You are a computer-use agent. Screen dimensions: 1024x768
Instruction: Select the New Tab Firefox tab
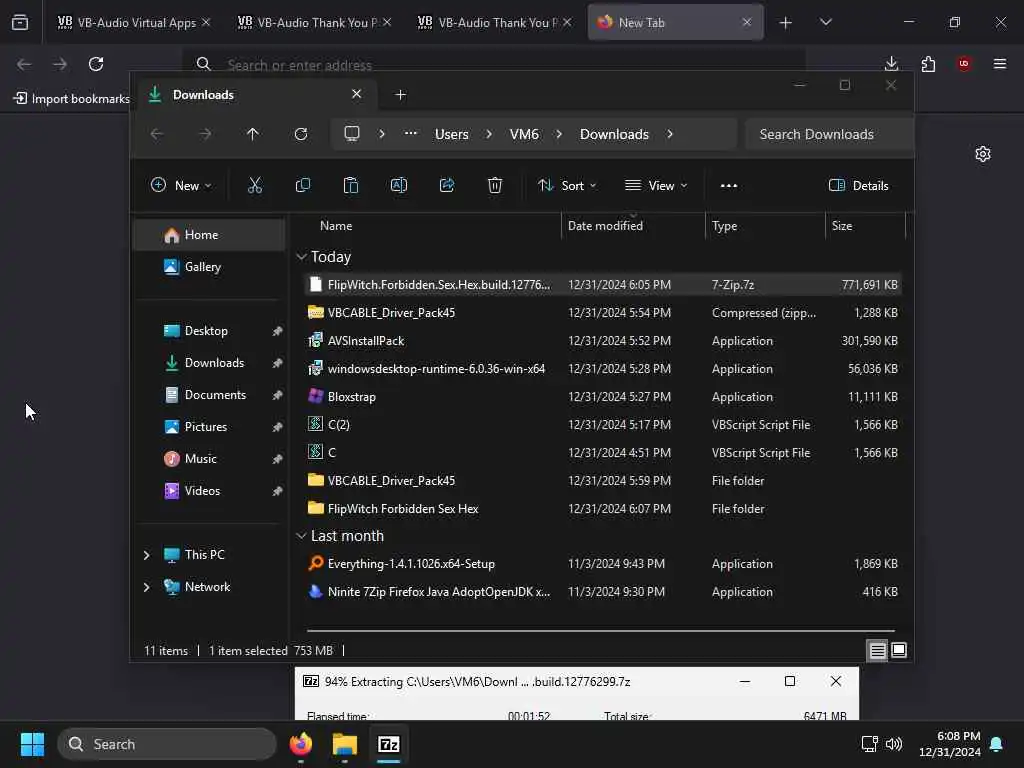click(675, 22)
